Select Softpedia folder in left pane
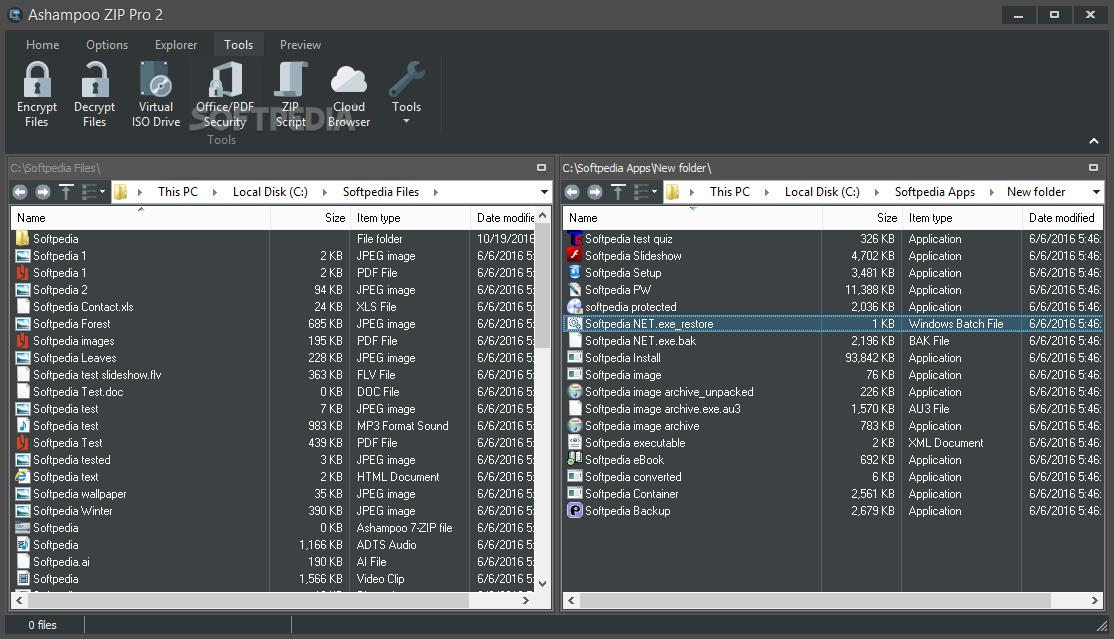 [55, 239]
